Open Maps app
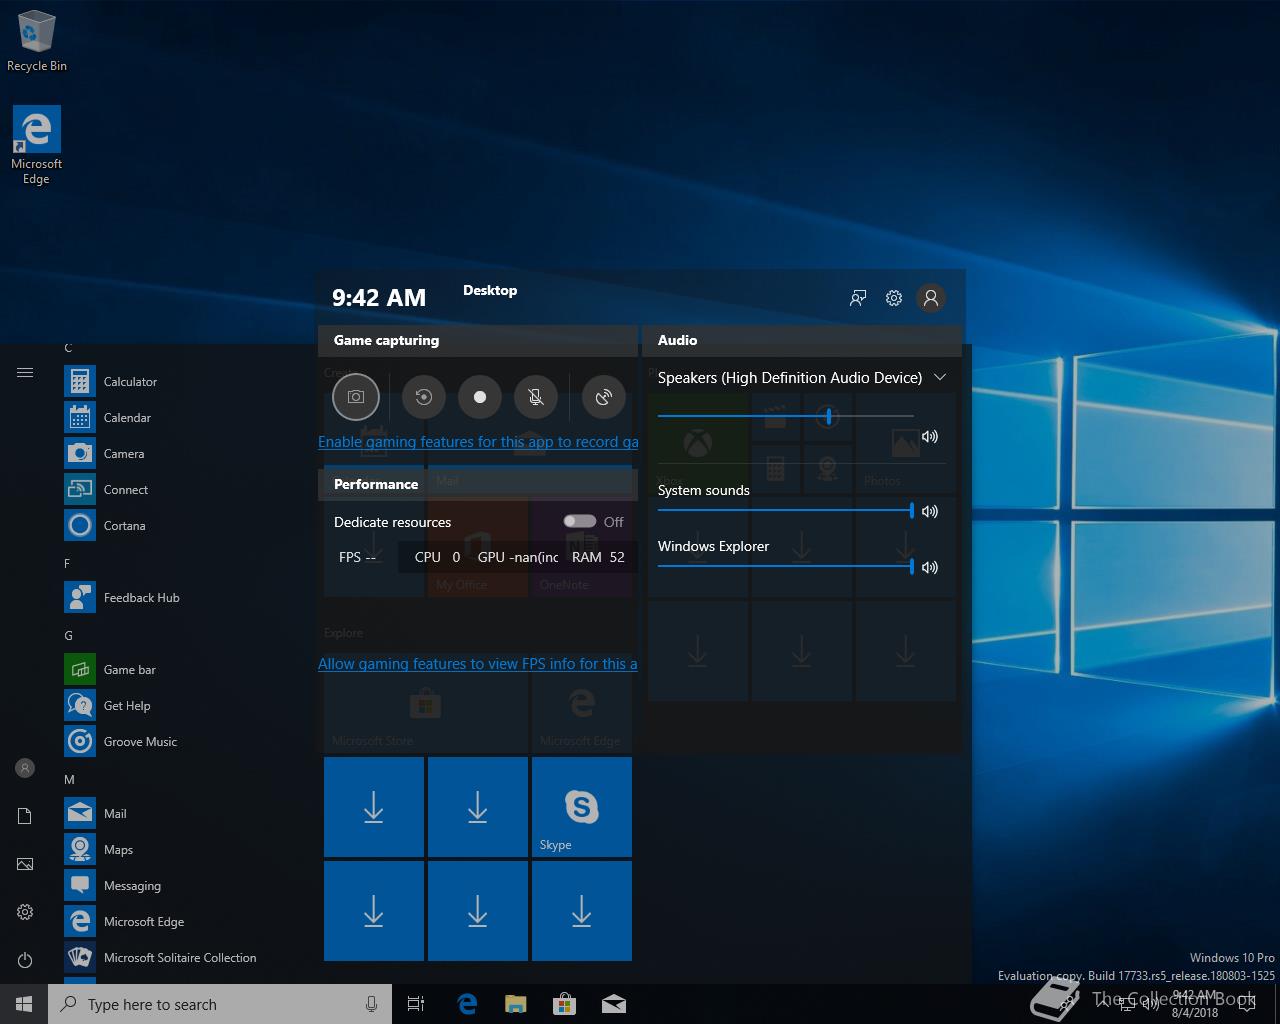The image size is (1280, 1024). tap(160, 850)
